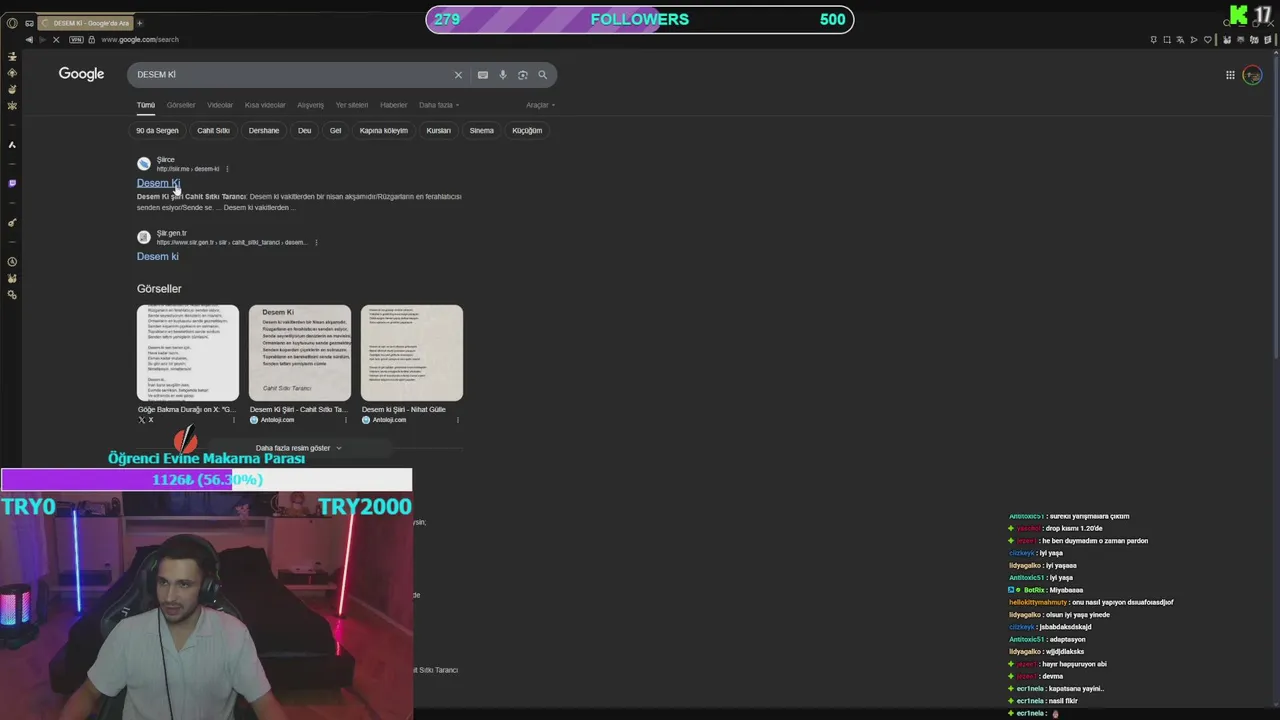Open the Göğe Bakma Durağı image thumbnail
1280x720 pixels.
point(188,353)
